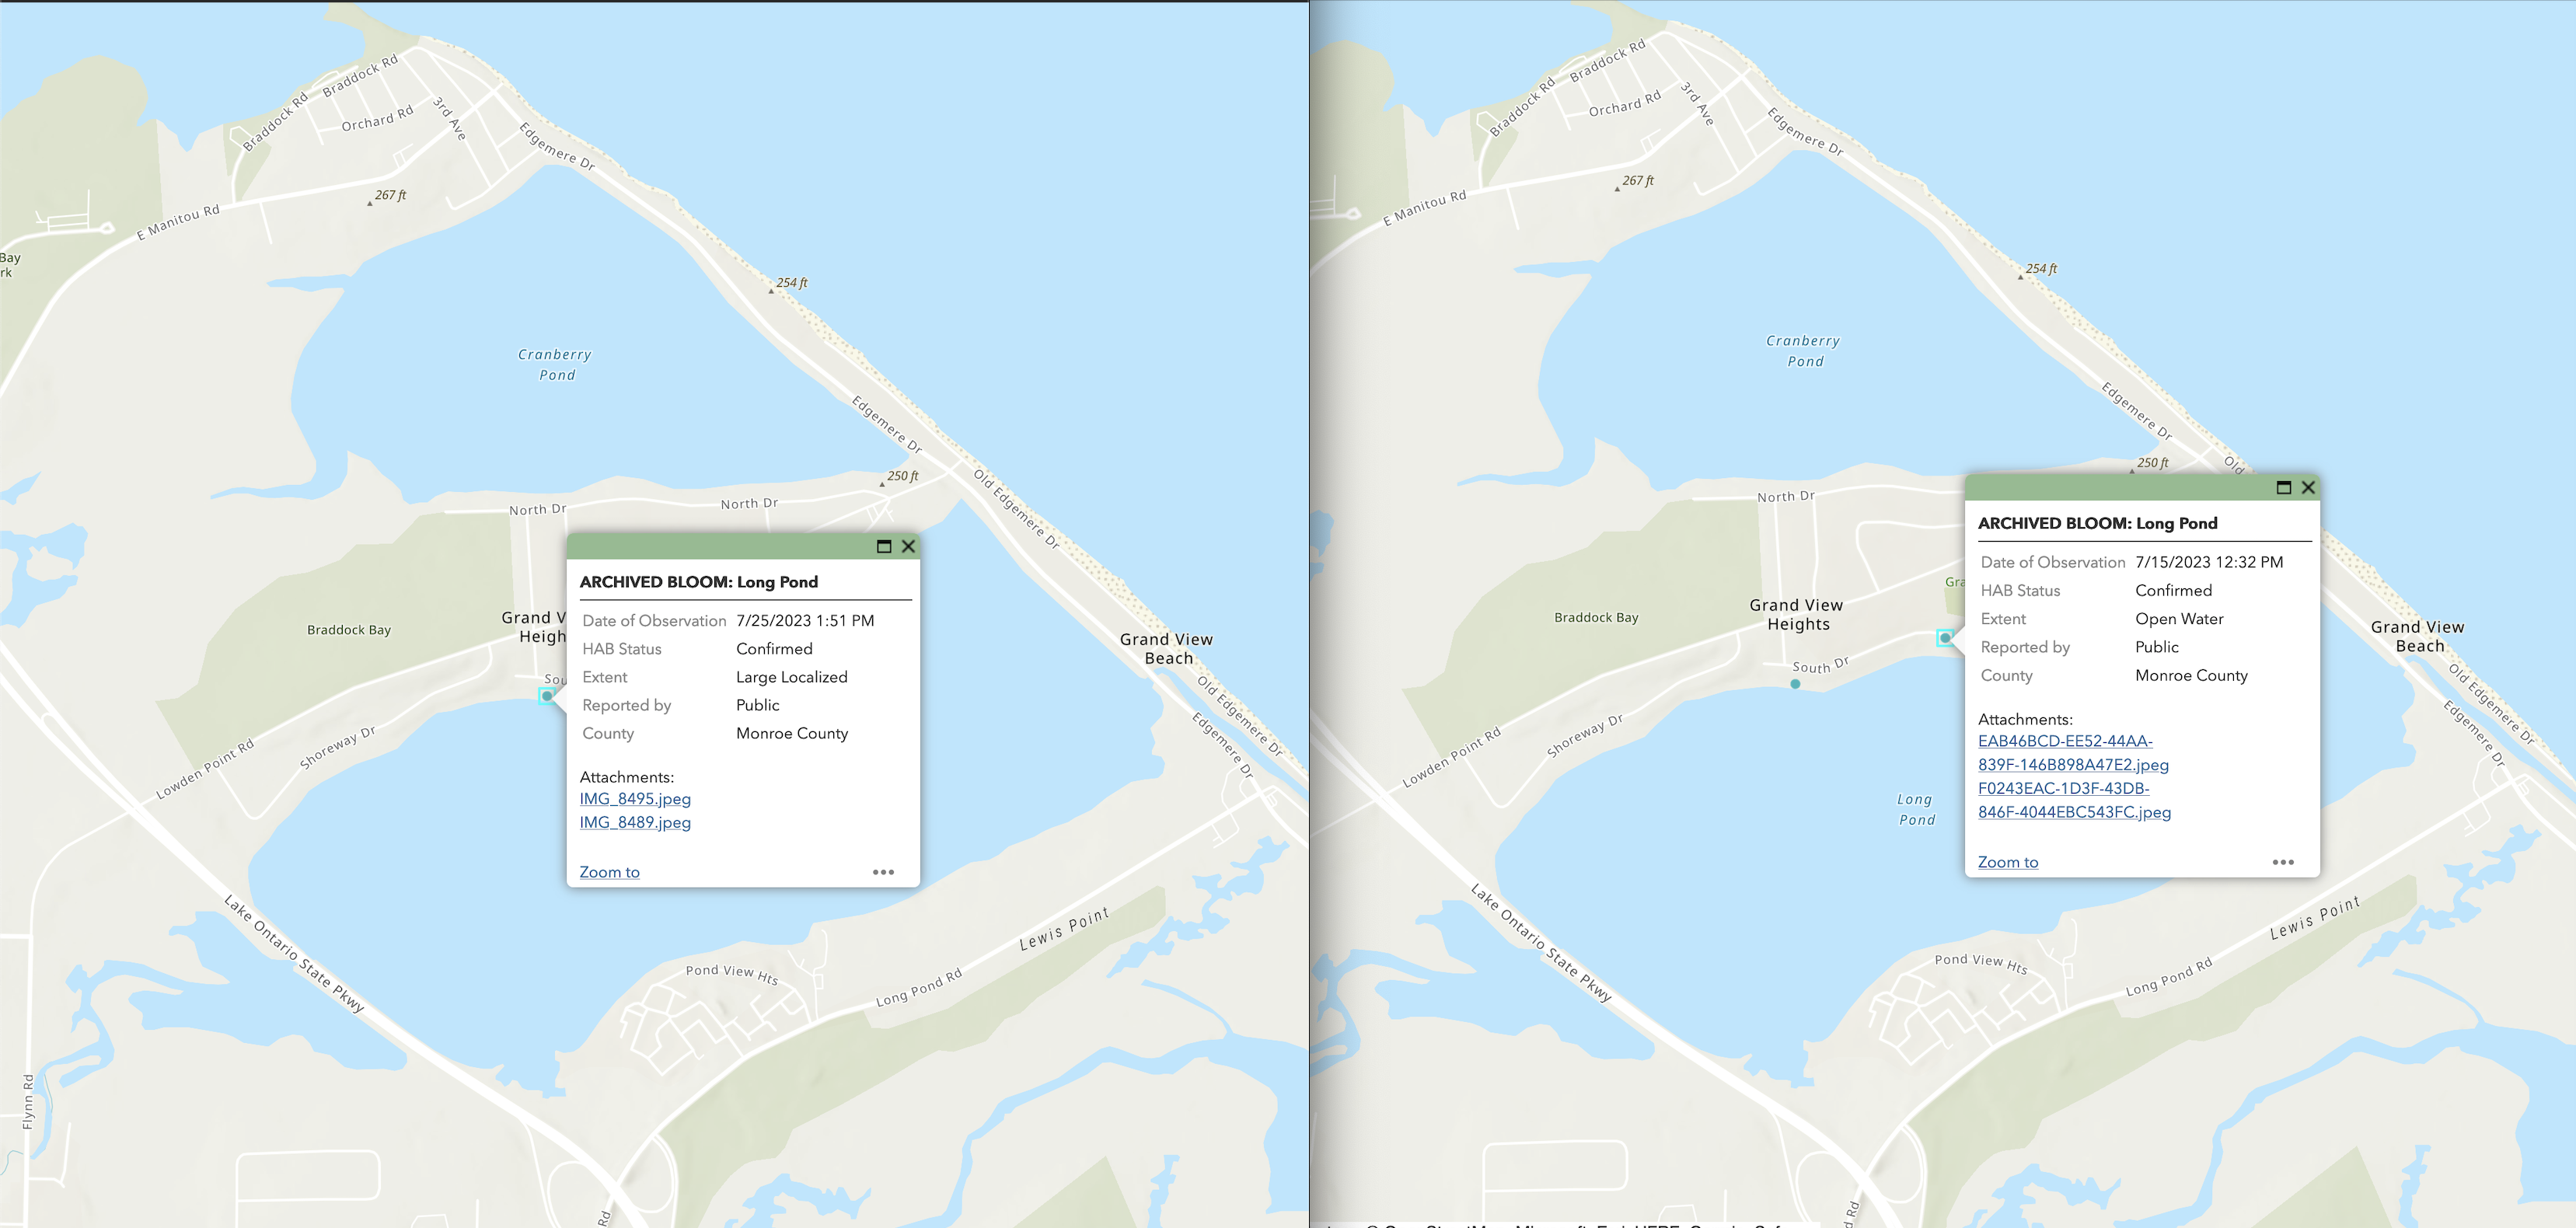2576x1228 pixels.
Task: Click the teal bloom point near South Dr
Action: point(1795,684)
